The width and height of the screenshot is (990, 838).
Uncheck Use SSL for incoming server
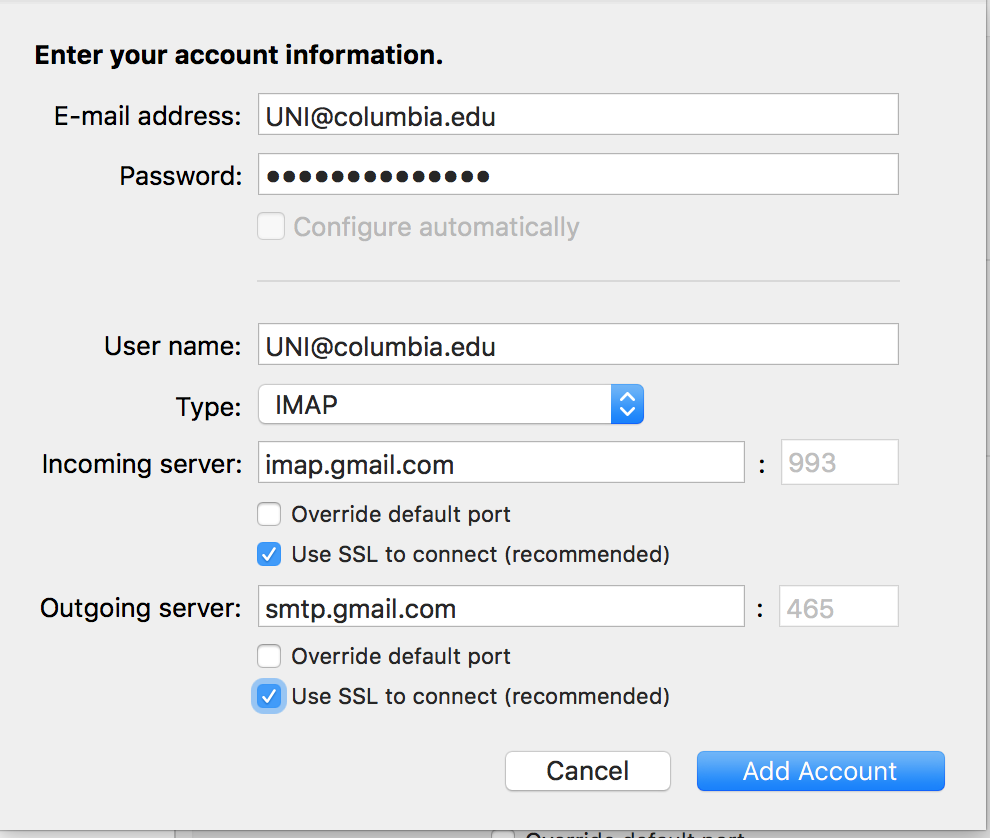tap(269, 554)
